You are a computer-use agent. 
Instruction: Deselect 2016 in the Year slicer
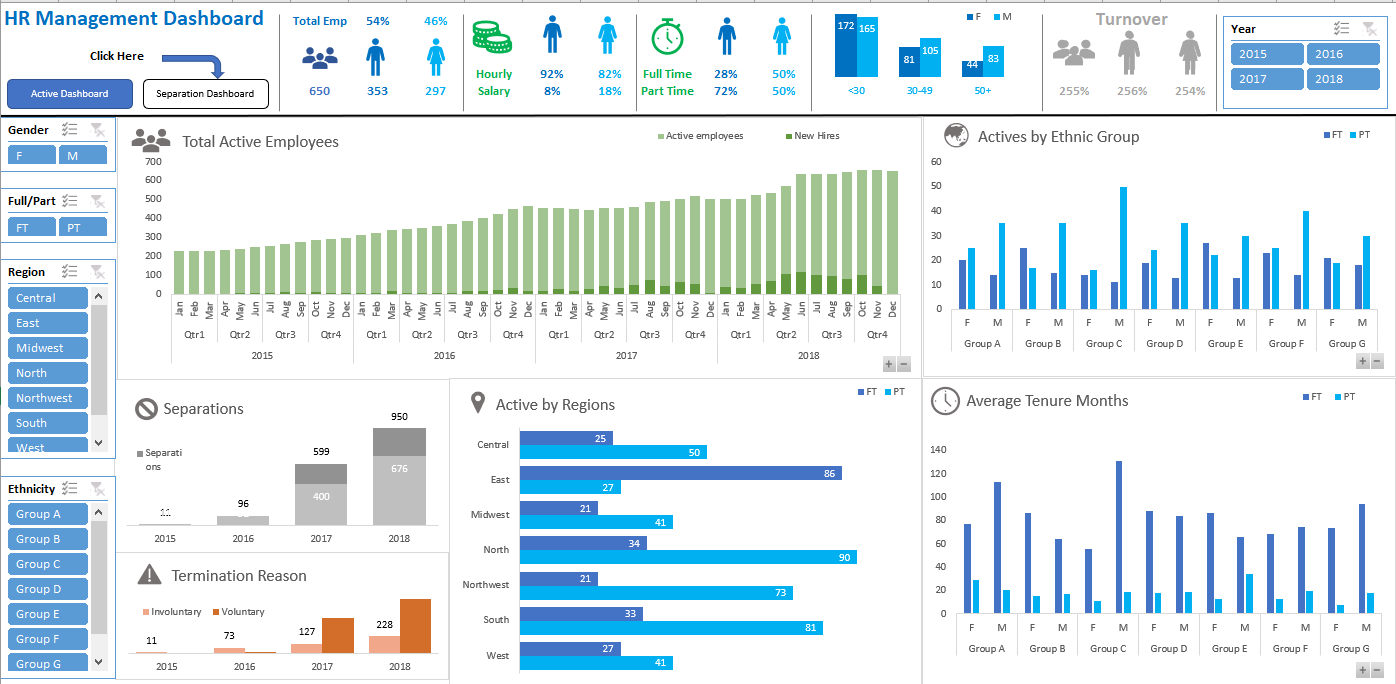tap(1343, 53)
